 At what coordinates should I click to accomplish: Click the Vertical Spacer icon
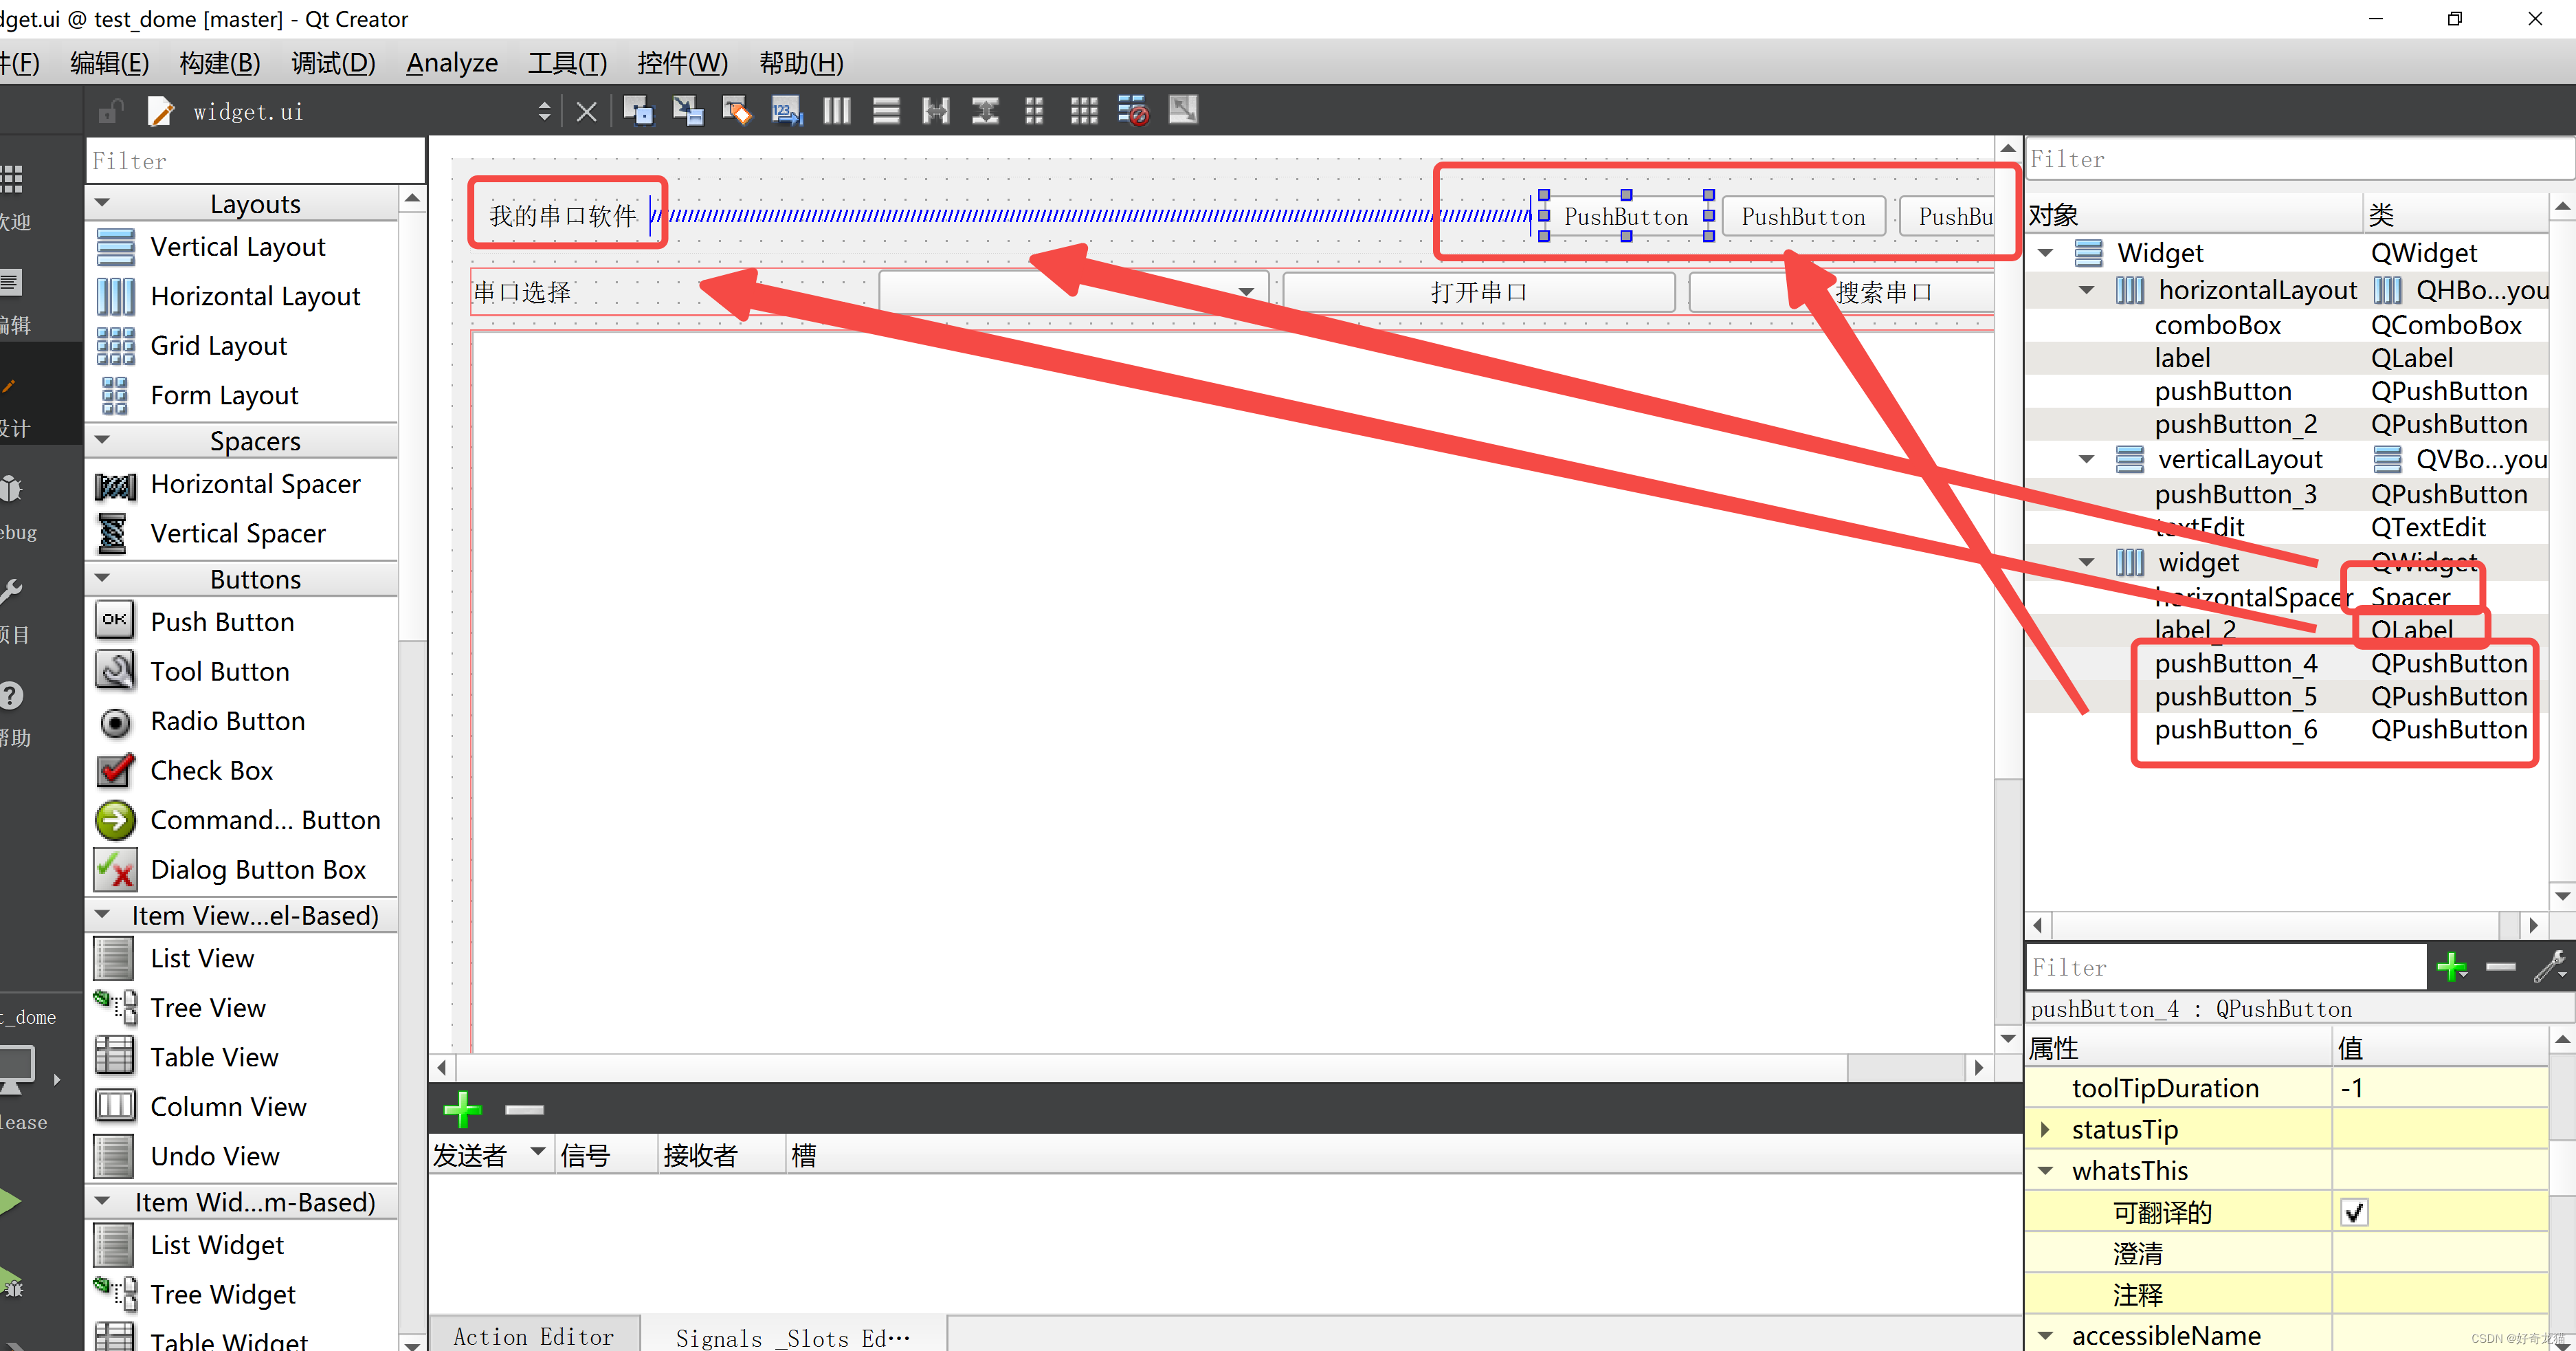[113, 535]
